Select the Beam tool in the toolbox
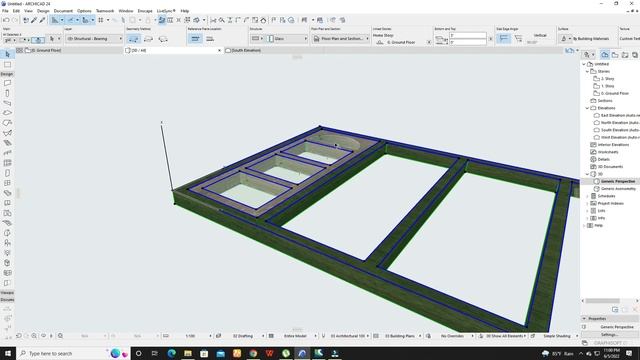The height and width of the screenshot is (360, 640). (7, 103)
